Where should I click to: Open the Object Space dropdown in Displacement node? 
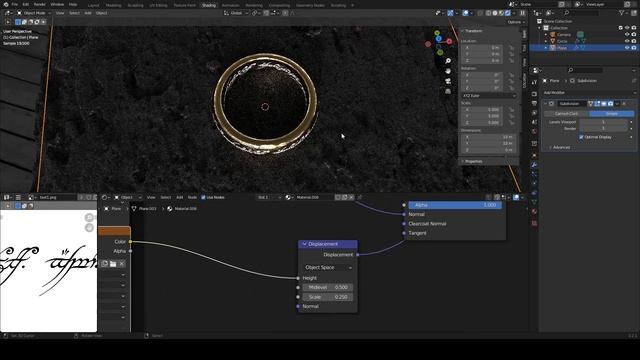(328, 267)
